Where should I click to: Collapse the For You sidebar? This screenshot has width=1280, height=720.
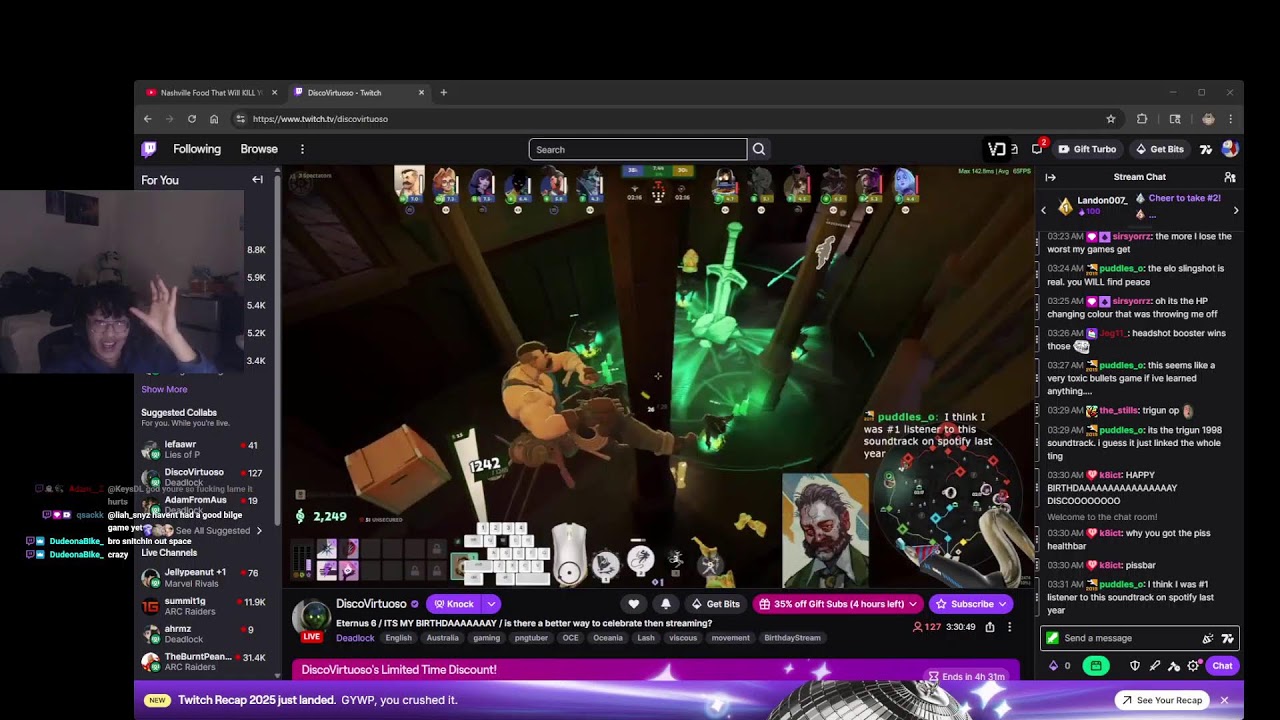(258, 180)
